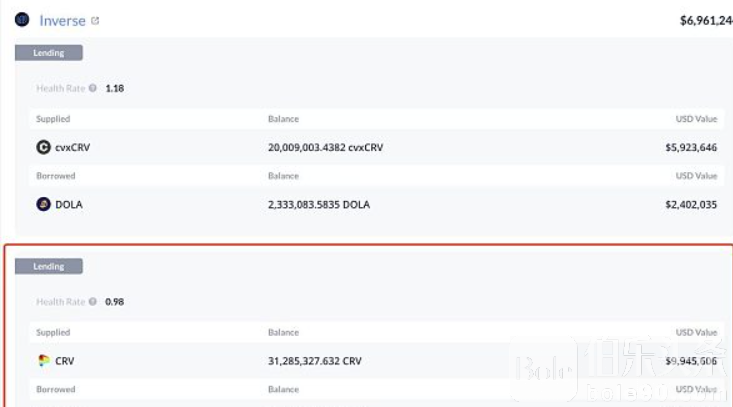Image resolution: width=733 pixels, height=407 pixels.
Task: Click the Health Rate value 0.98
Action: tap(115, 302)
